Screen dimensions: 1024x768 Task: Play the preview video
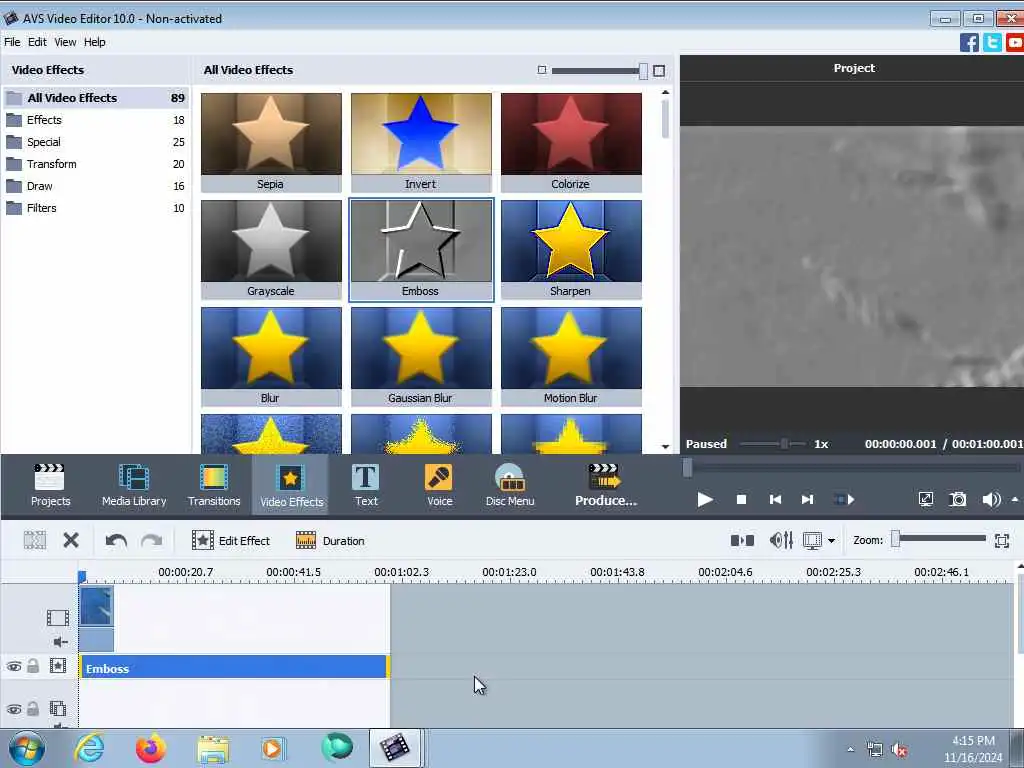pyautogui.click(x=705, y=500)
